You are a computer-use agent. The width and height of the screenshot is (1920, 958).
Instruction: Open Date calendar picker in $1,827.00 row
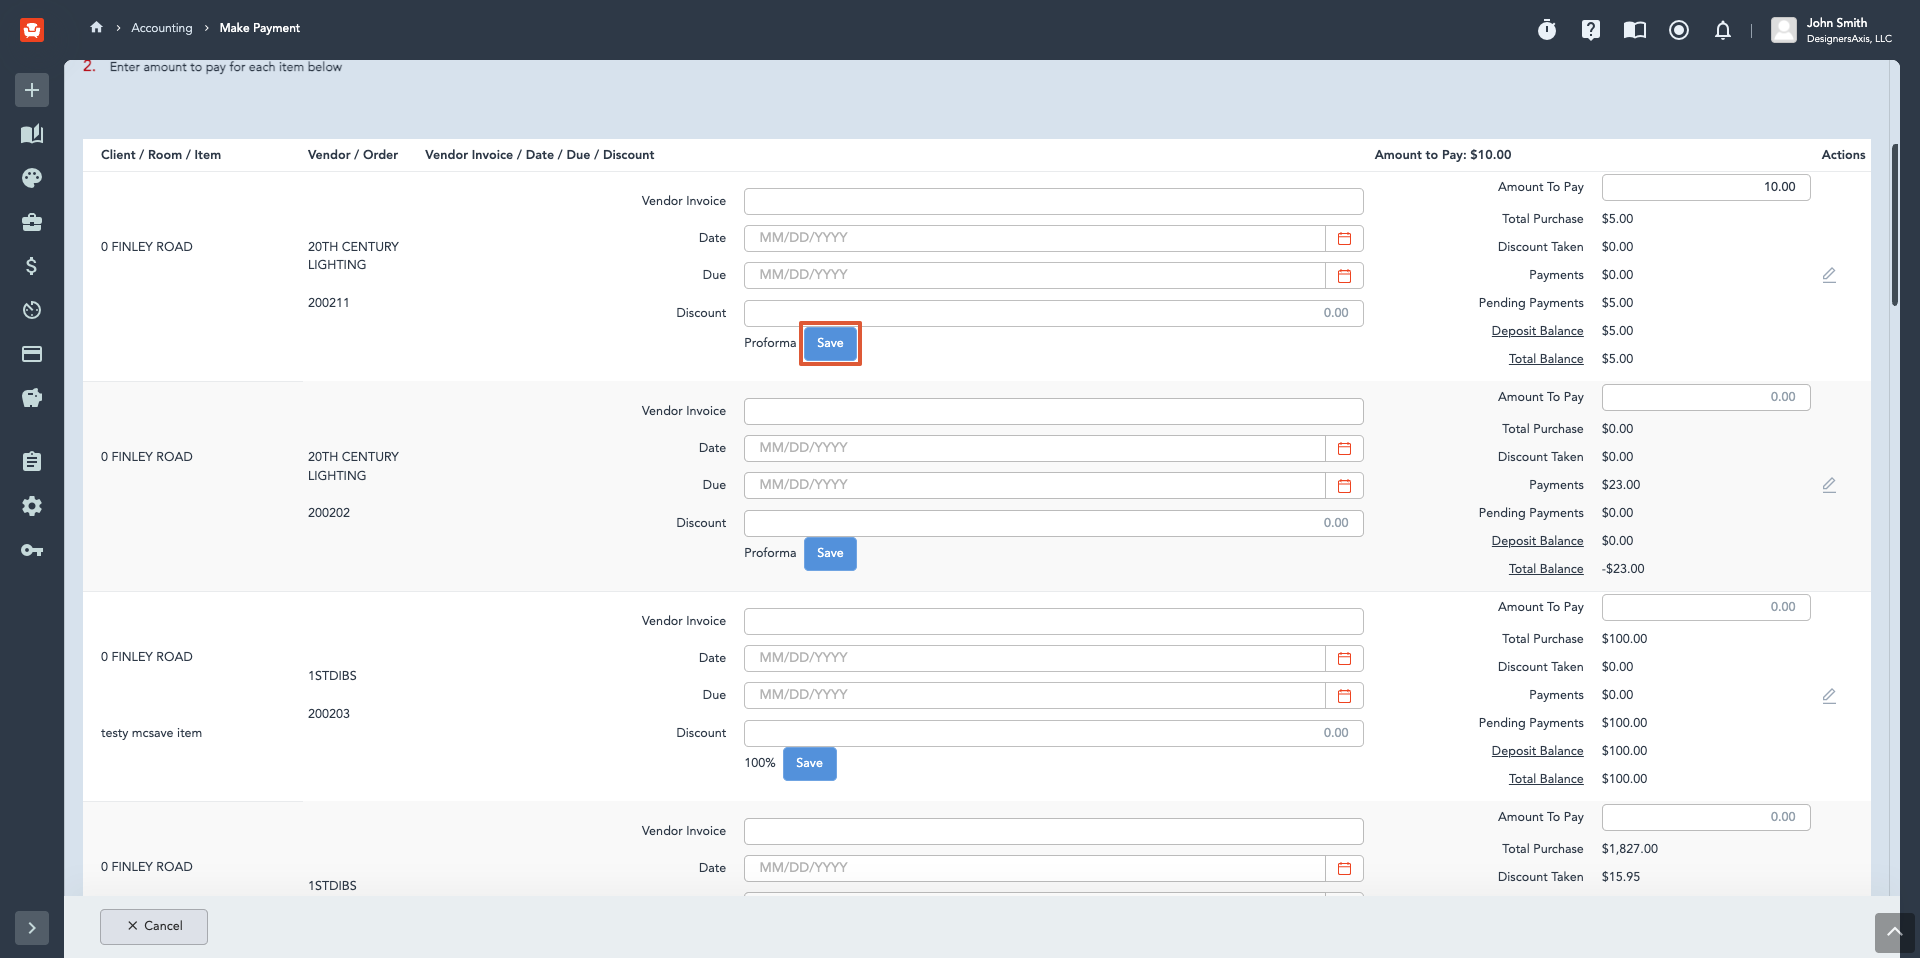(x=1344, y=868)
